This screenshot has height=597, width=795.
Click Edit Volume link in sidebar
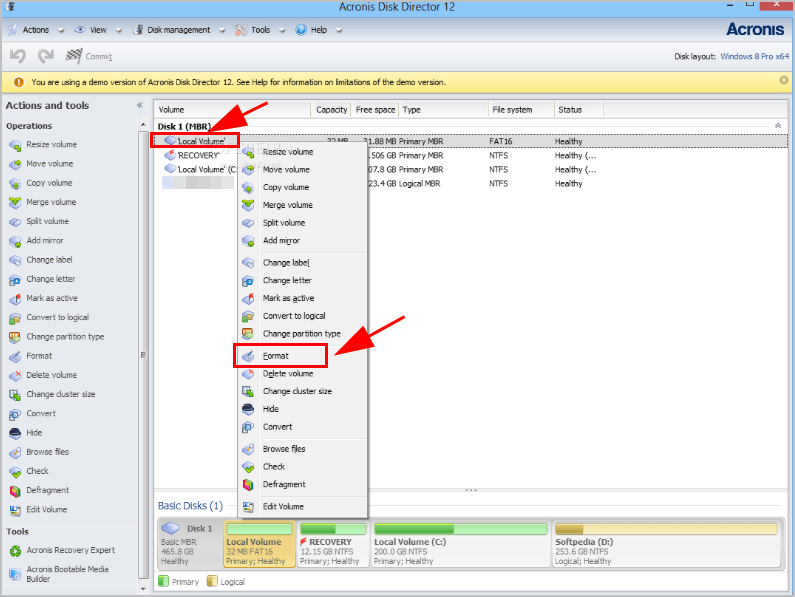47,510
